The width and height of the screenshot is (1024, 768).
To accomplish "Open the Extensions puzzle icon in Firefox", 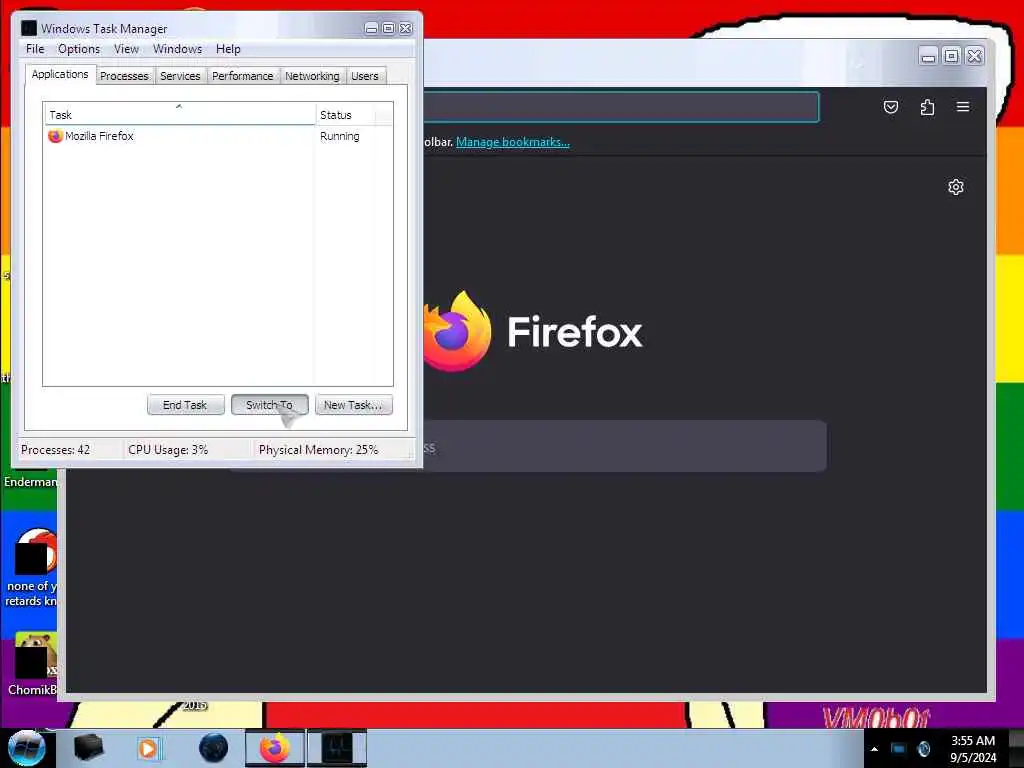I will click(x=927, y=107).
